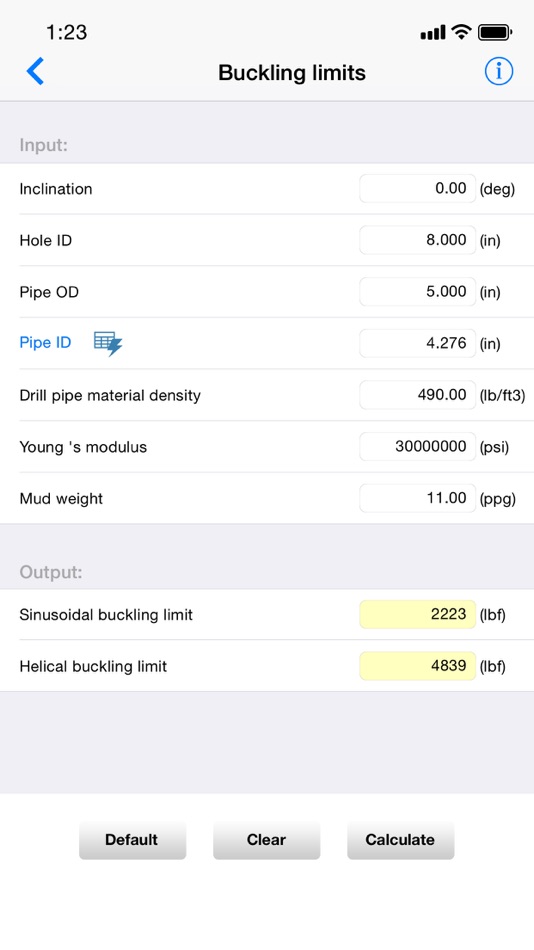Edit the Pipe ID value 4.276

[x=418, y=343]
